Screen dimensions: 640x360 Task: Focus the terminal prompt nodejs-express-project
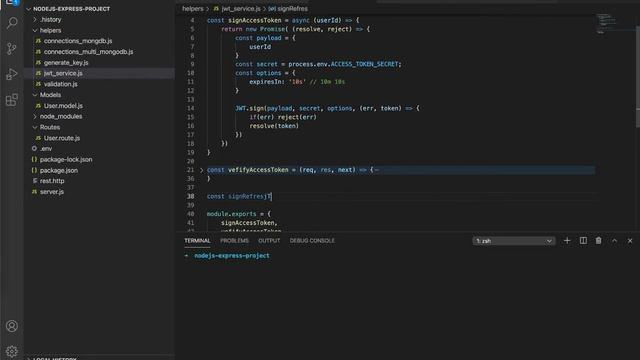[x=232, y=256]
